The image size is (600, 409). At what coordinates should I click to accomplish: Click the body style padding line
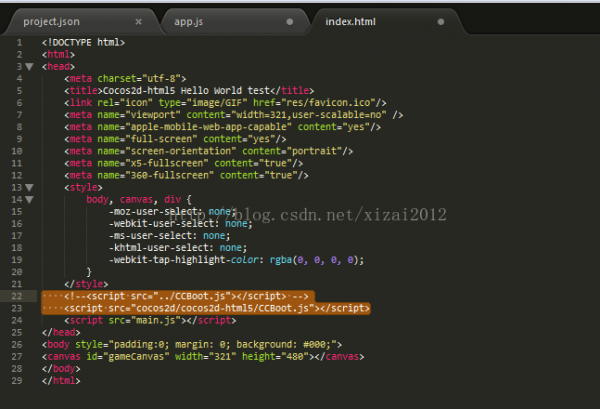192,345
